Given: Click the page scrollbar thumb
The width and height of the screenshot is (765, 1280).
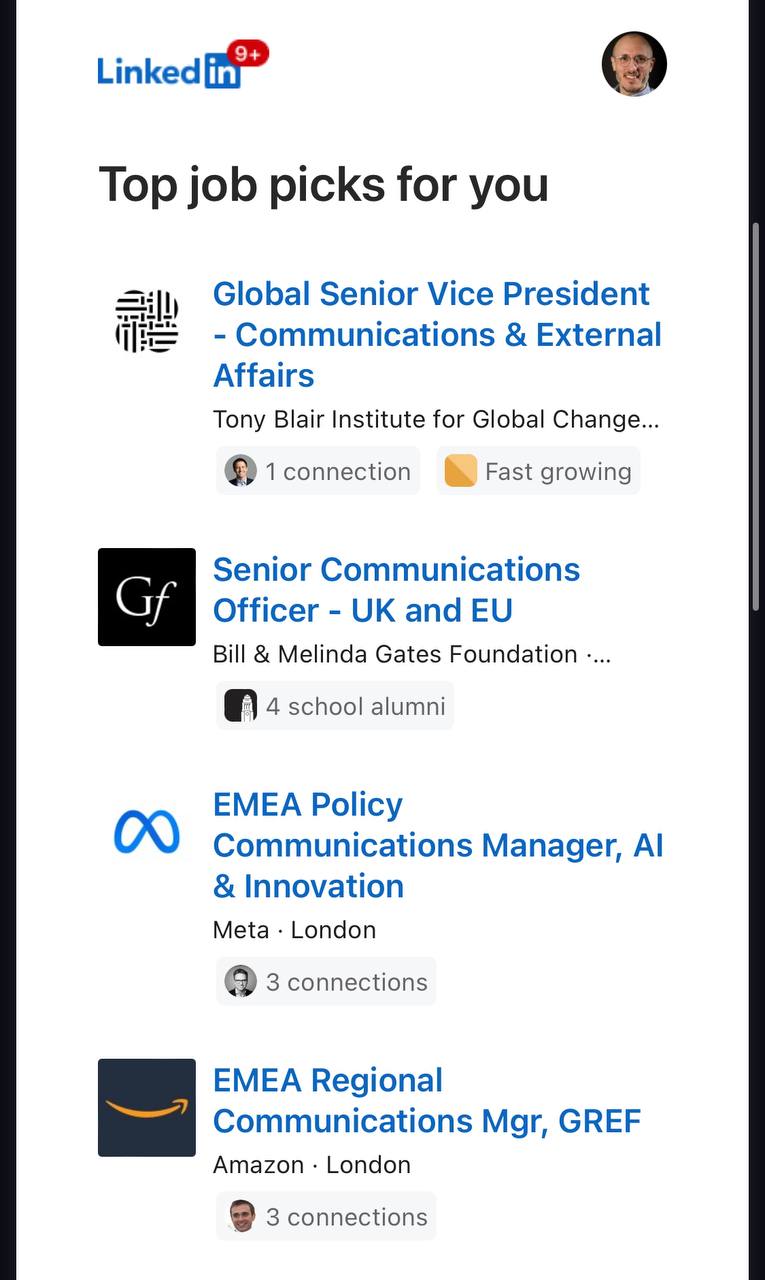Looking at the screenshot, I should click(756, 415).
